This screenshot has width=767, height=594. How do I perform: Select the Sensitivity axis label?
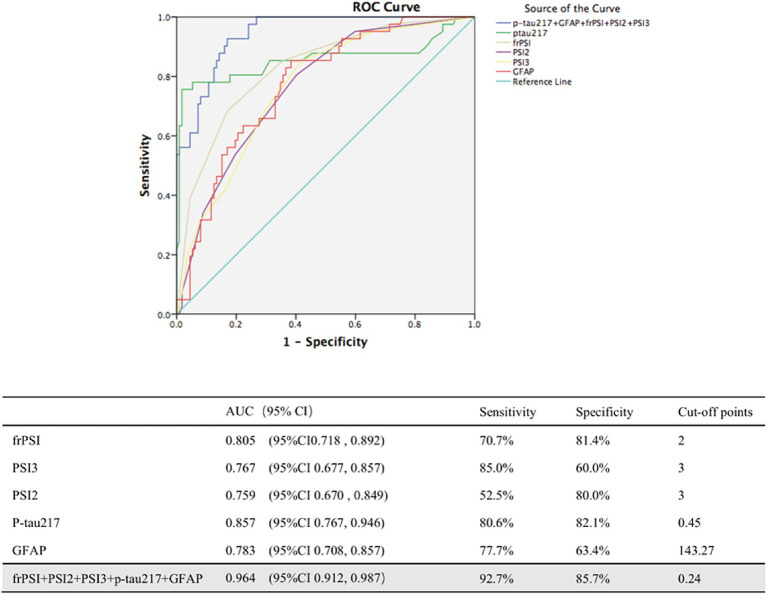[x=144, y=165]
